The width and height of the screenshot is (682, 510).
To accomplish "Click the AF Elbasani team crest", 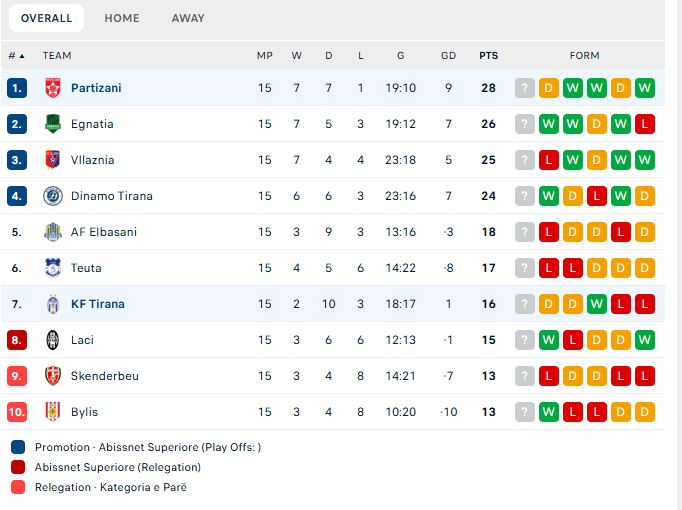I will coord(53,232).
